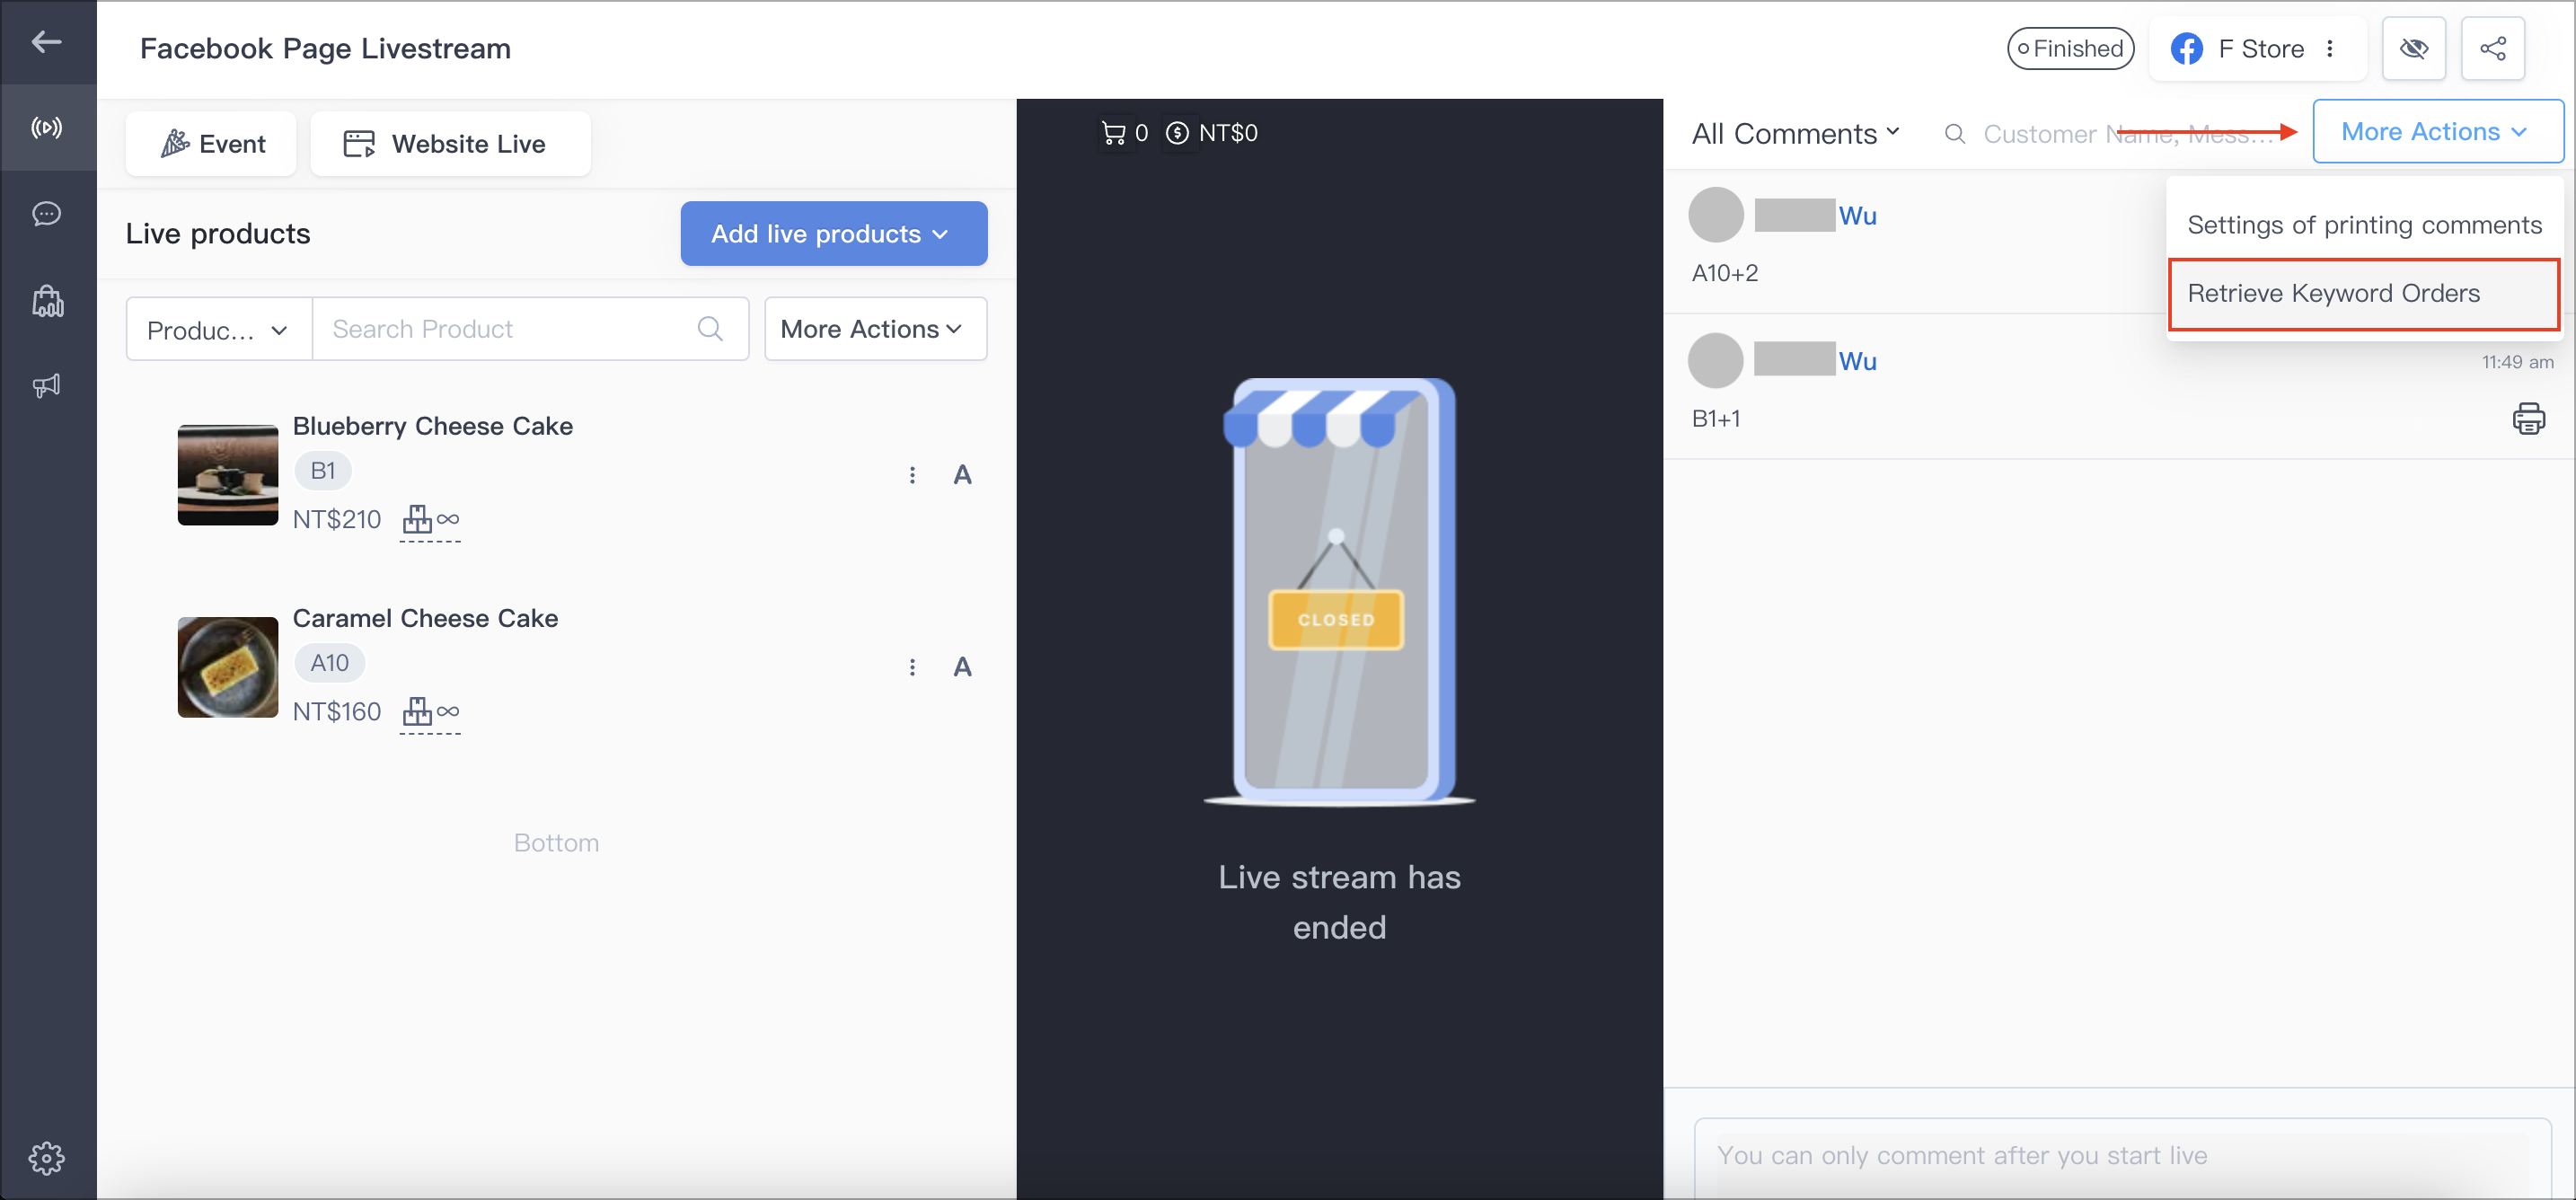Open the chat messages sidebar icon
This screenshot has width=2576, height=1200.
pos(47,214)
